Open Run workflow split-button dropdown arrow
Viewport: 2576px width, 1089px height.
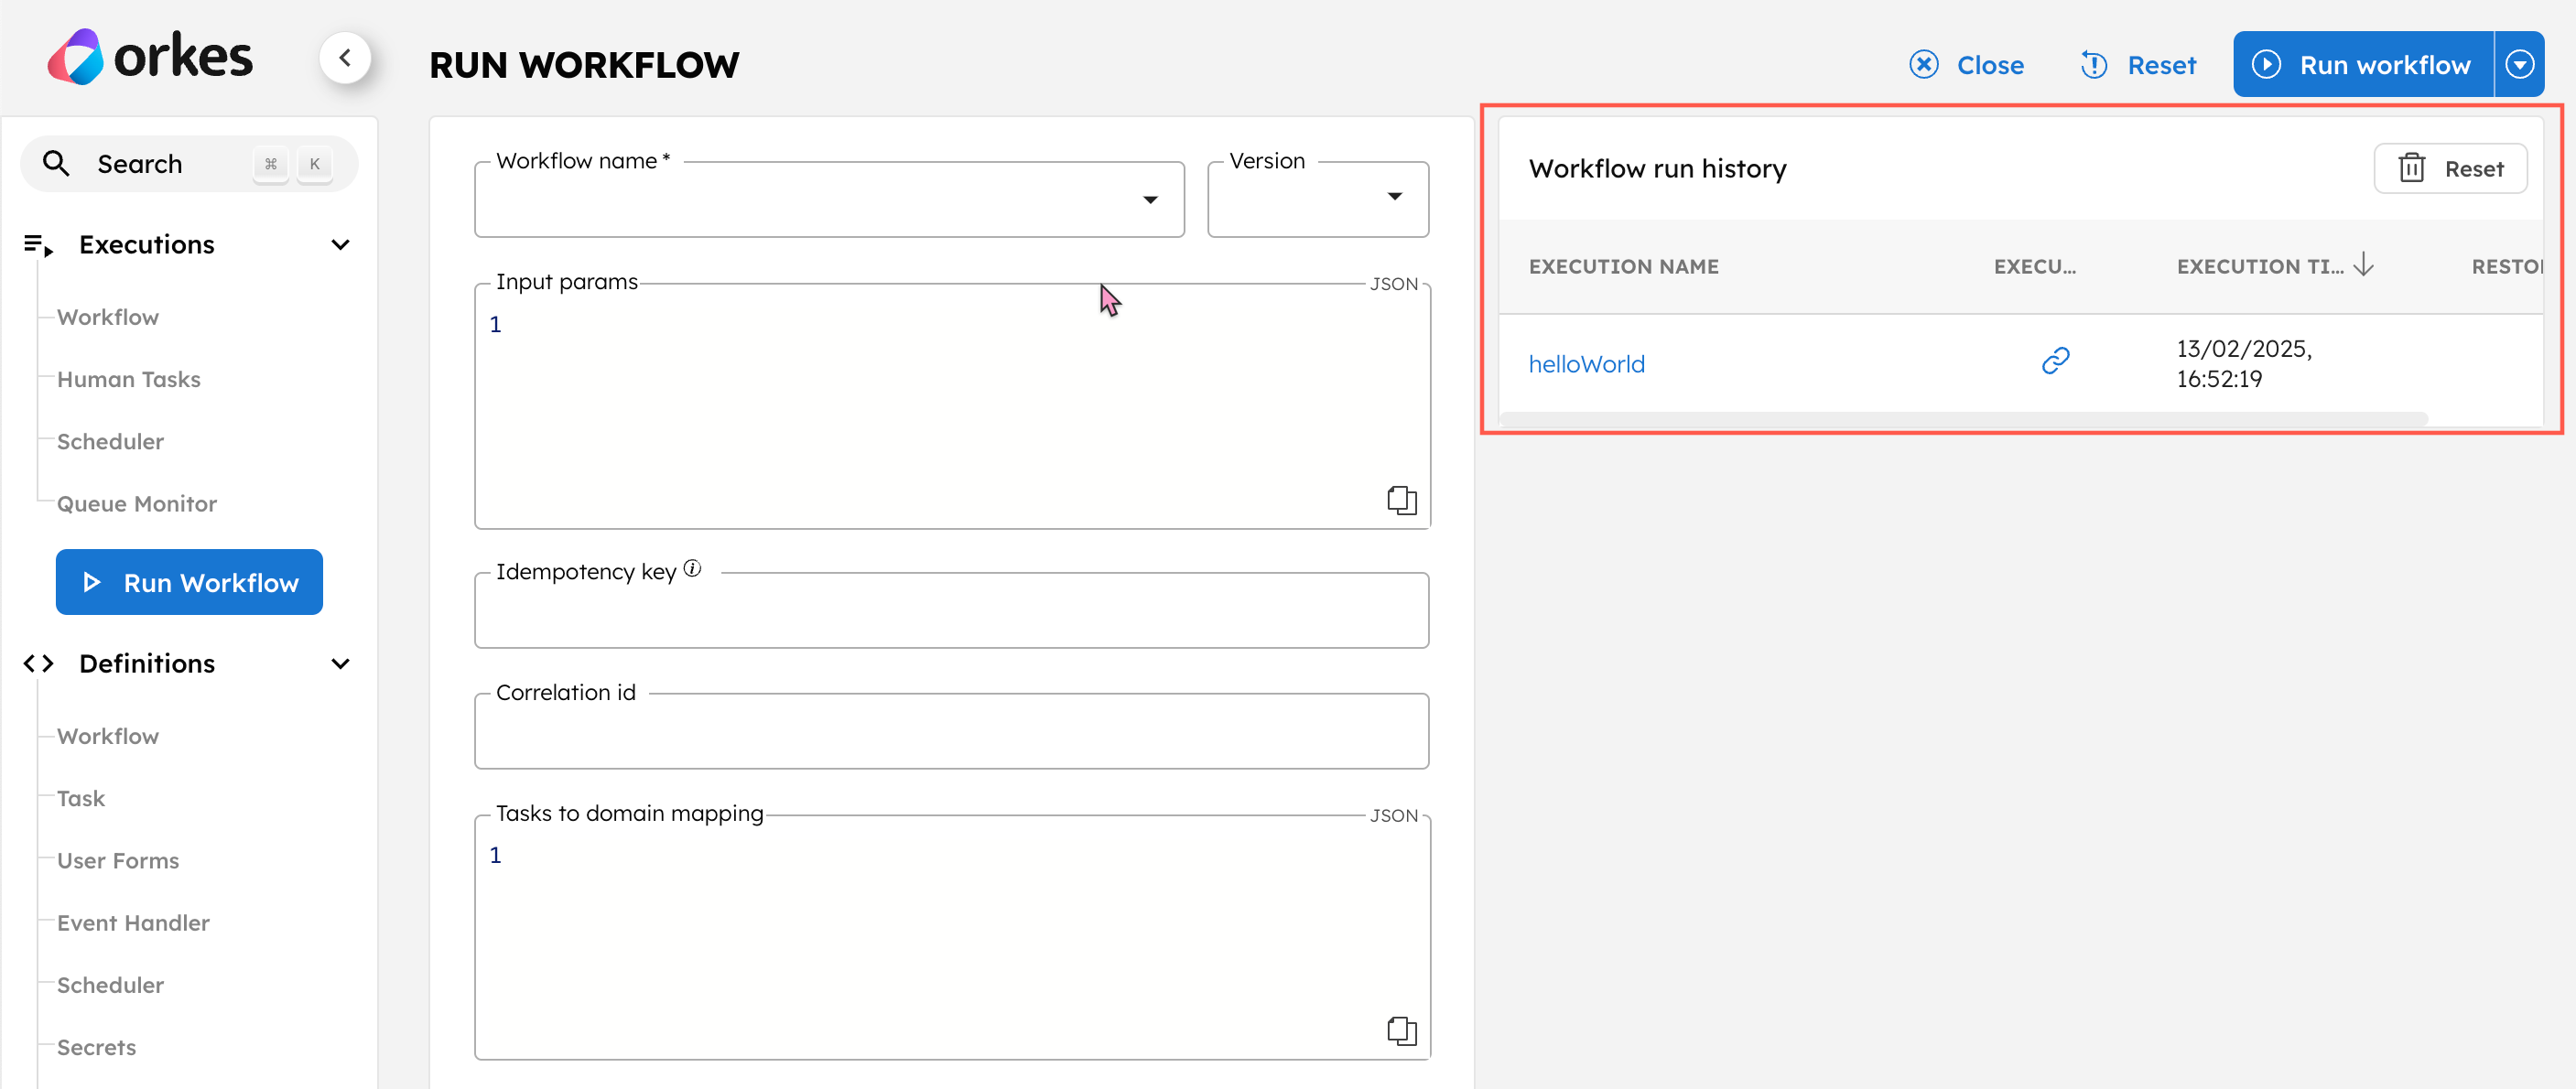(x=2519, y=64)
